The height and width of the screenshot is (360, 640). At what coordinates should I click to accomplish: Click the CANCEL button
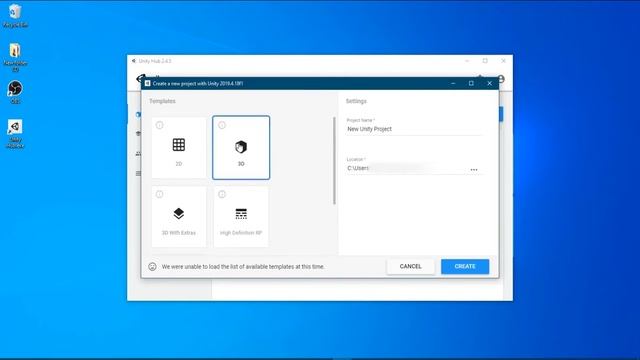pyautogui.click(x=411, y=267)
